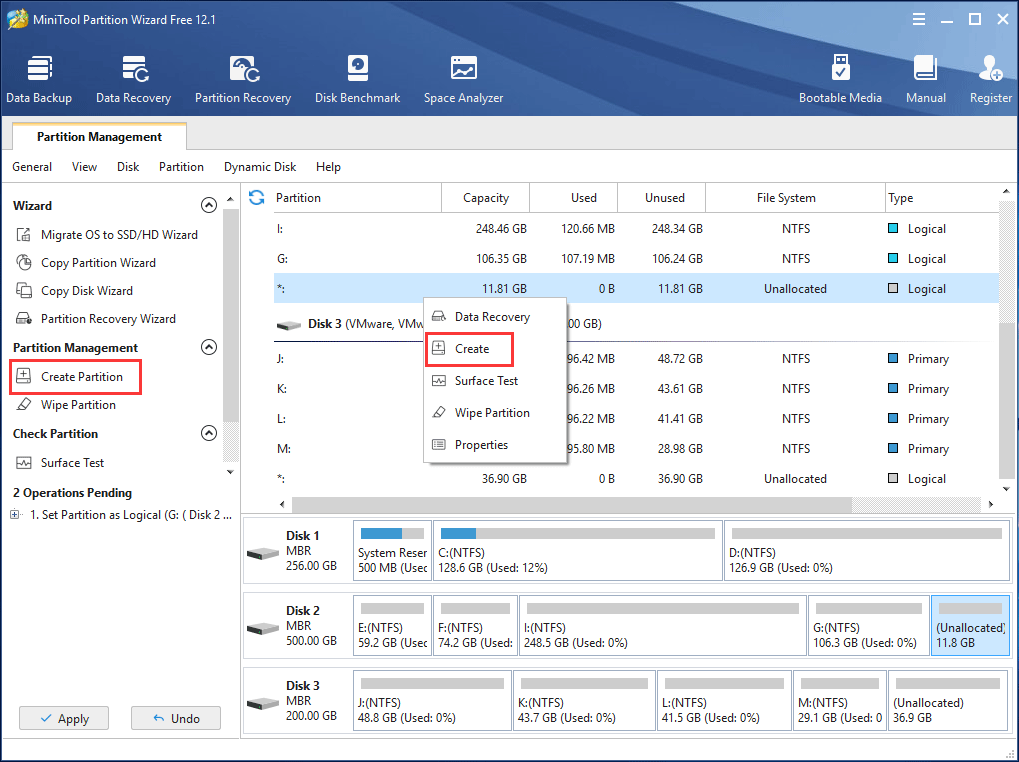1019x762 pixels.
Task: Select the D:(NTFS) block on Disk 1
Action: [866, 550]
